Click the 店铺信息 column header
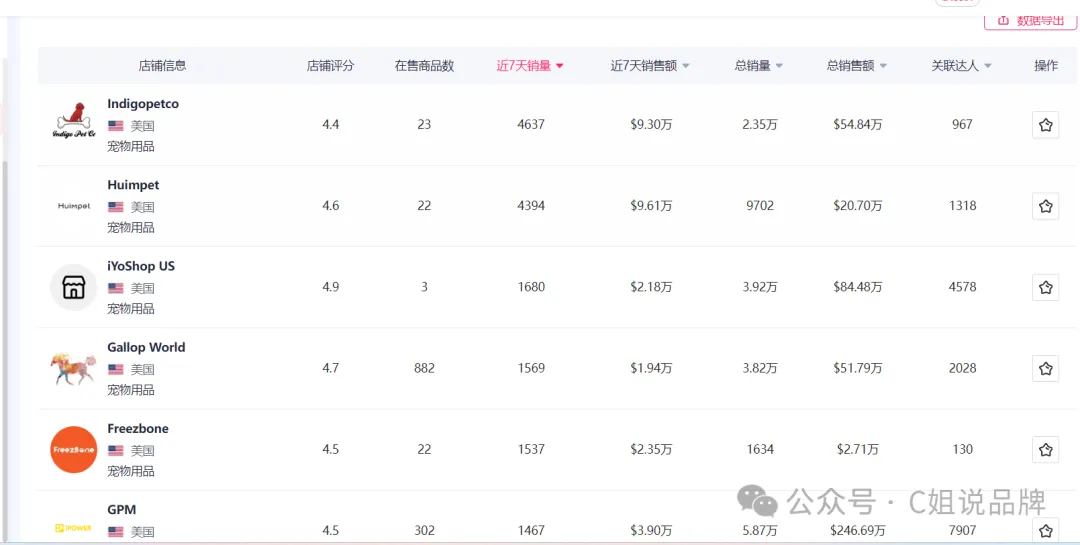Viewport: 1080px width, 545px height. click(163, 66)
